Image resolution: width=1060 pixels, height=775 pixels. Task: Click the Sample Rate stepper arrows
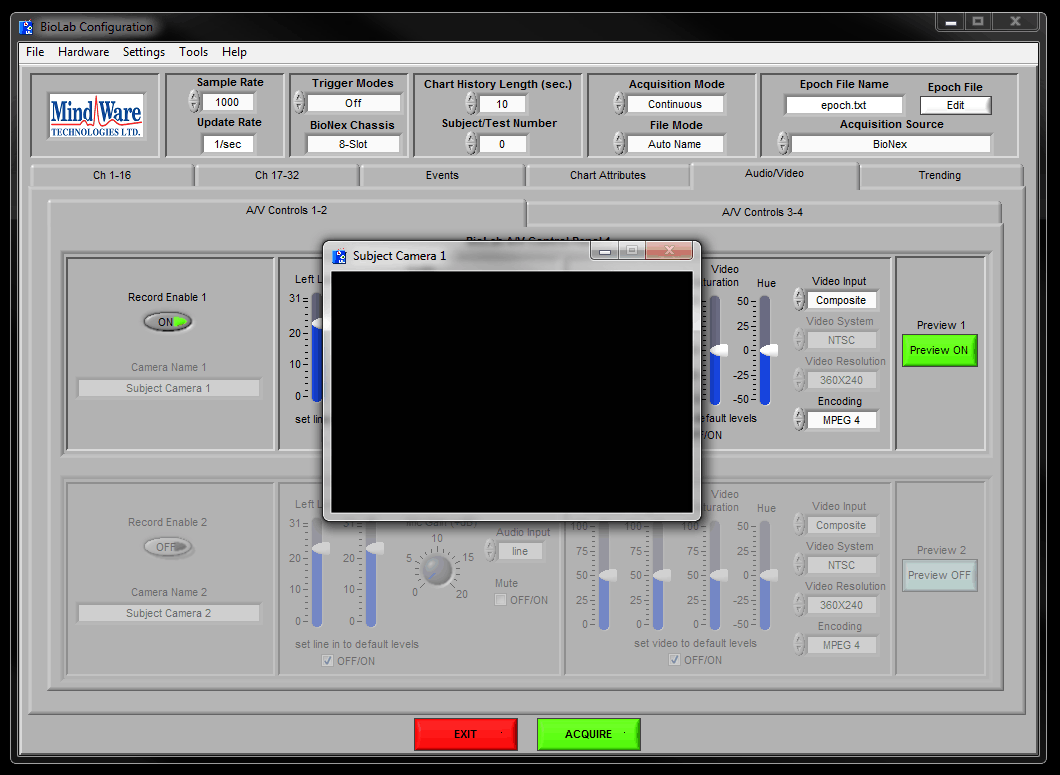(x=194, y=101)
